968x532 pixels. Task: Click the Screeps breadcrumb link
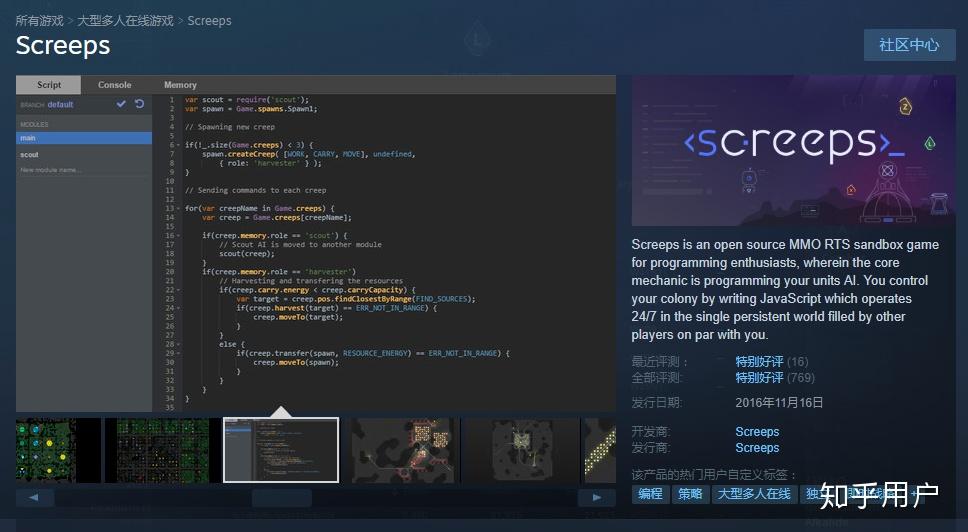coord(209,20)
